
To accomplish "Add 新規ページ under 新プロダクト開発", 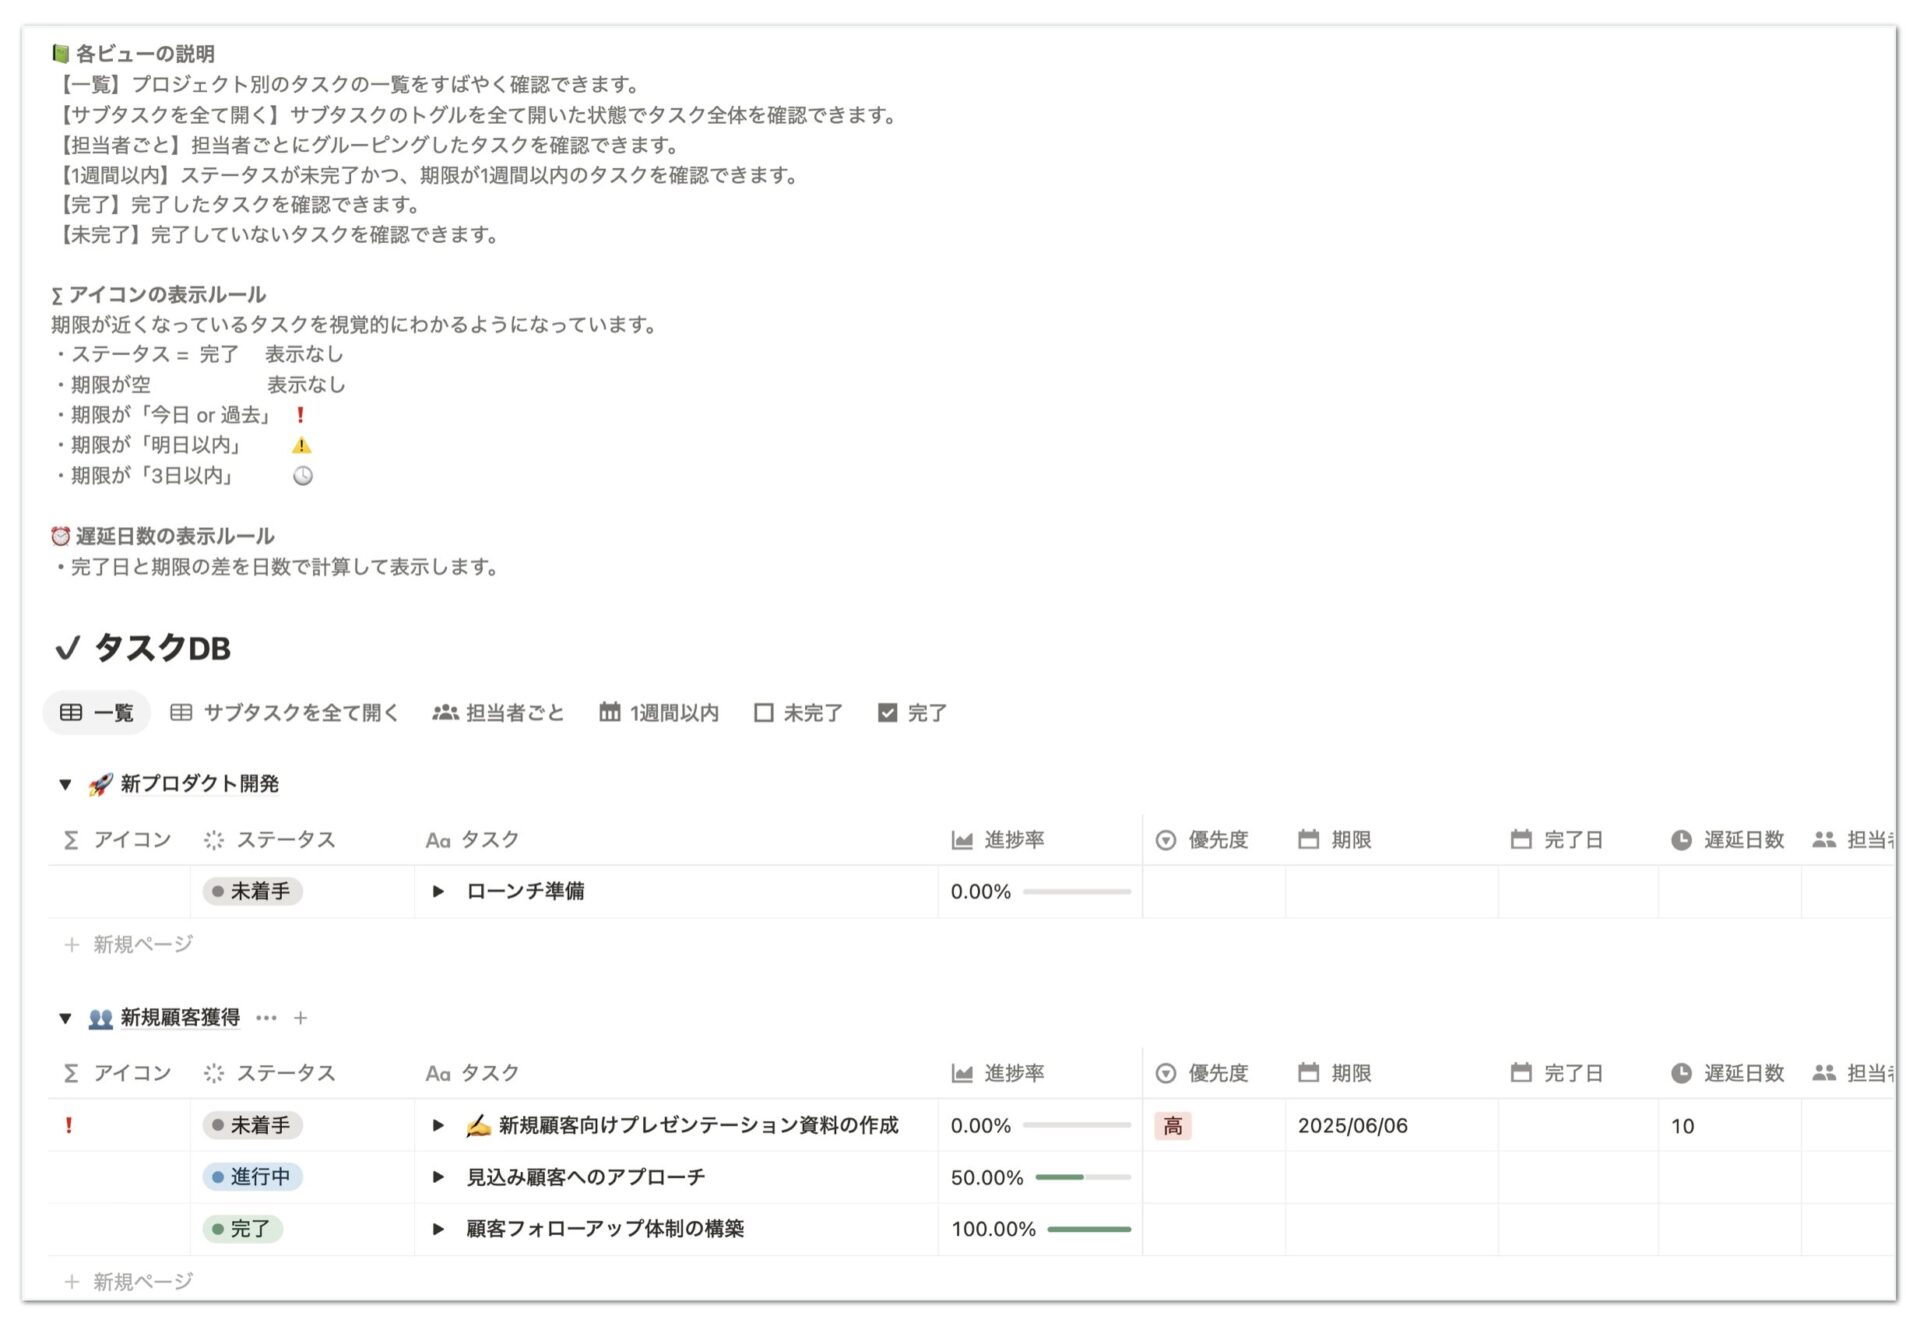I will click(128, 944).
